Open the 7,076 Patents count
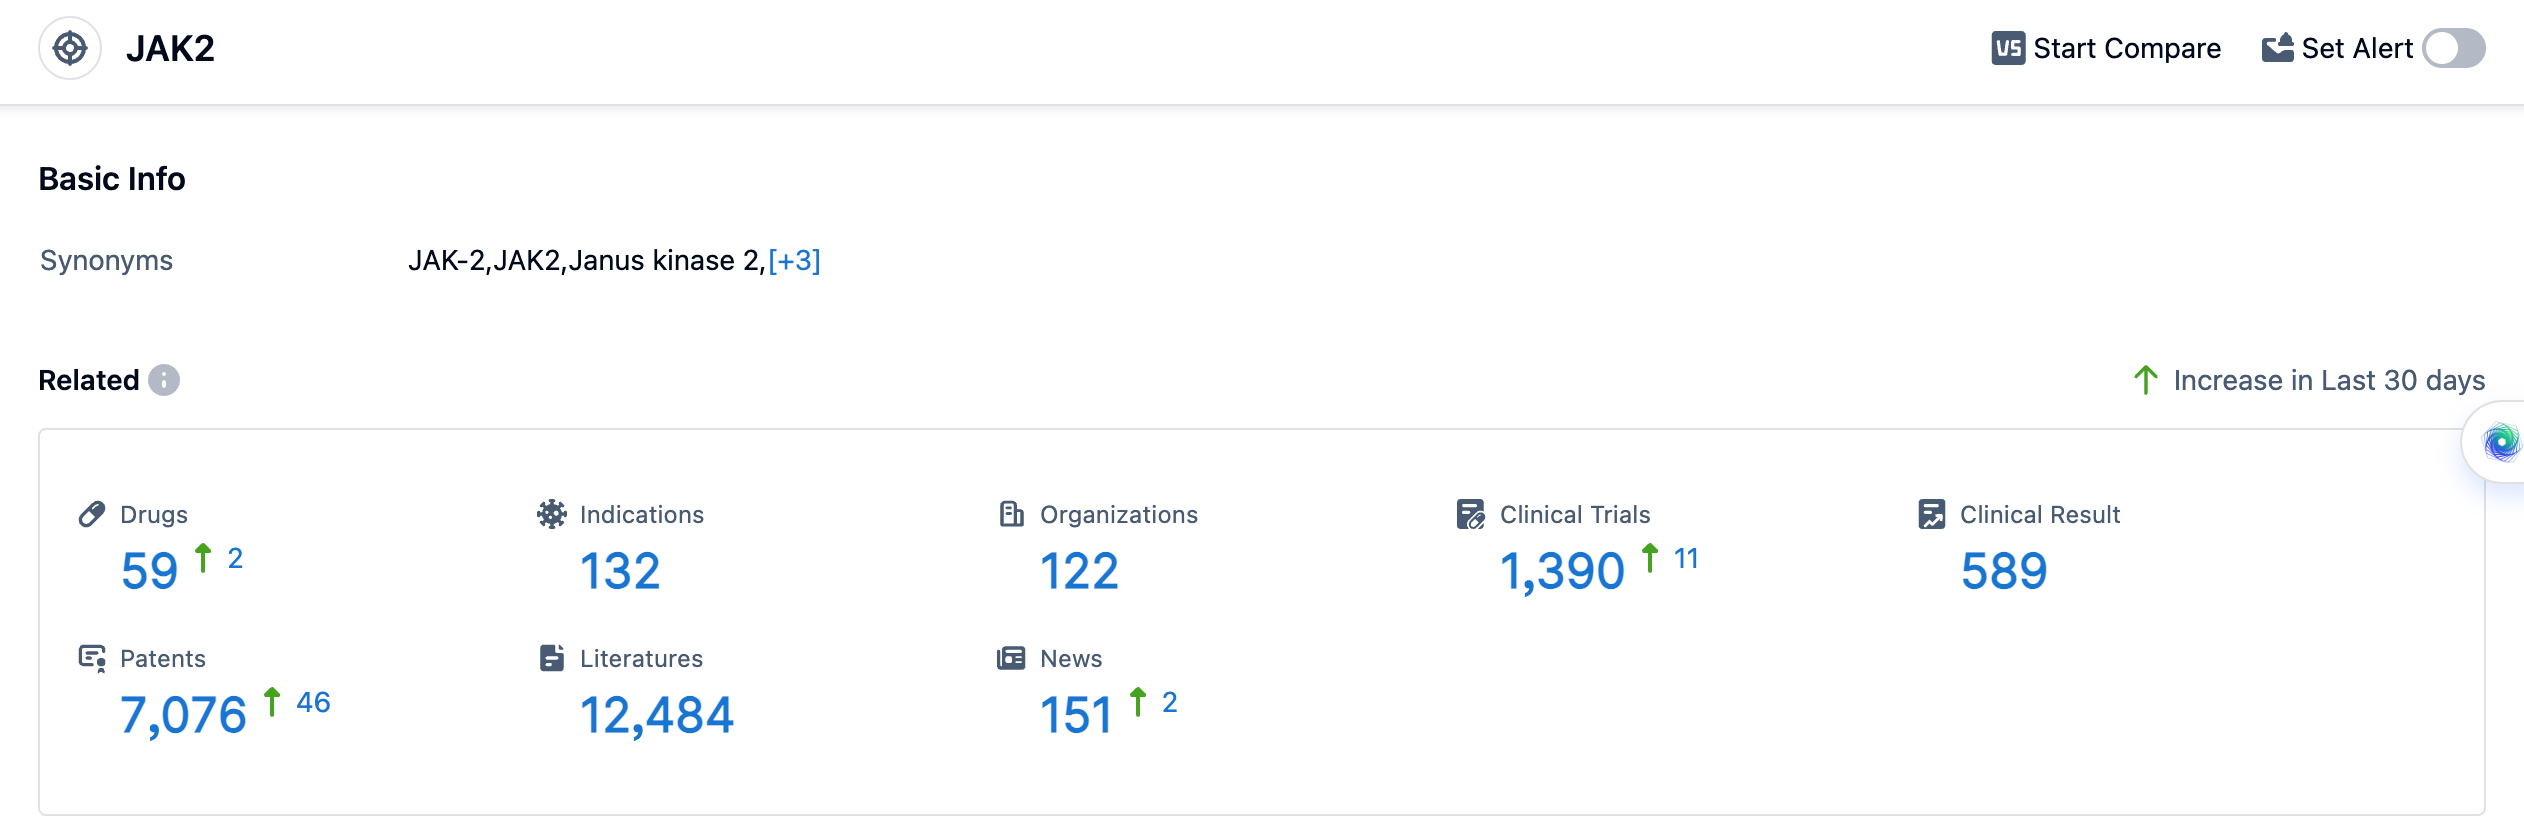Screen dimensions: 2524x828 tap(183, 715)
